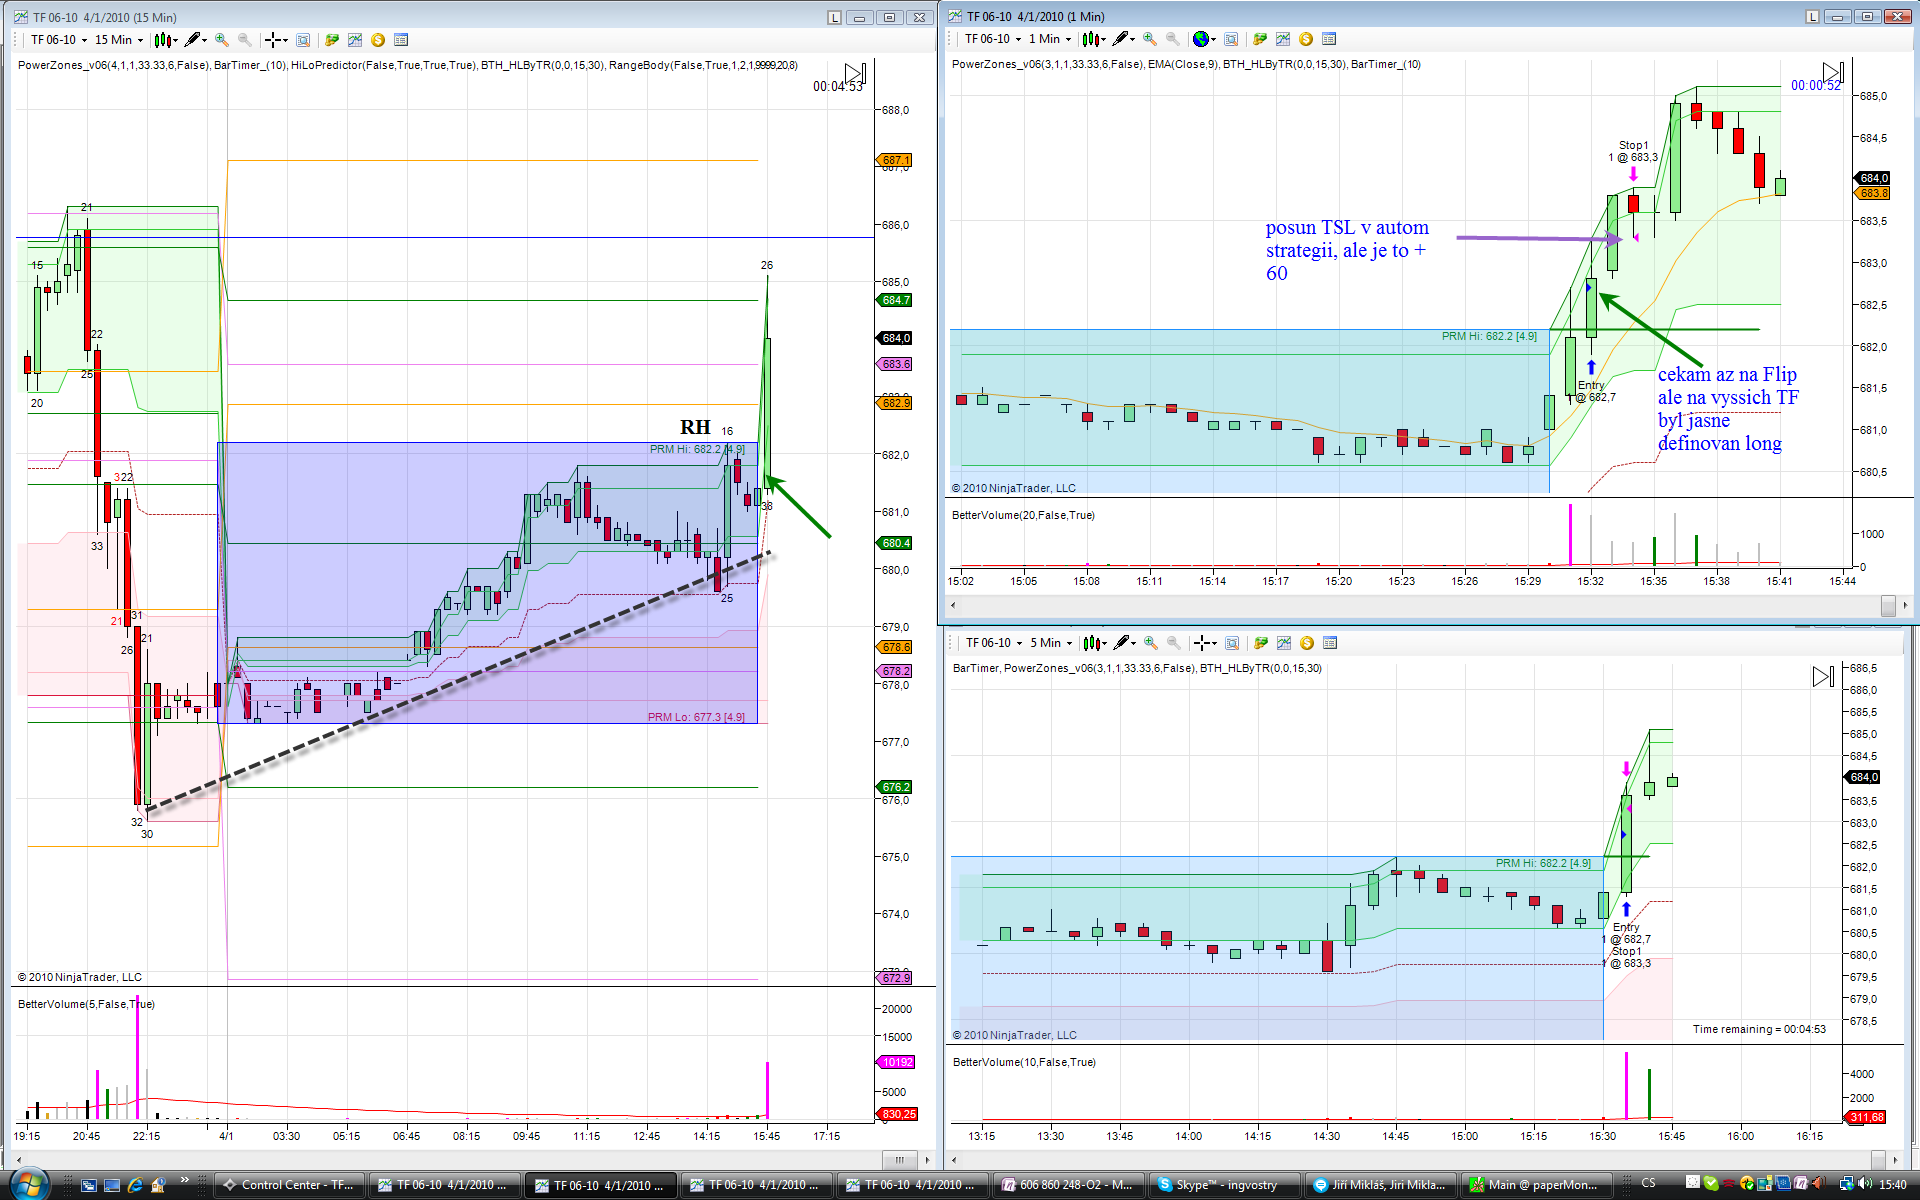Click jump-to-end arrow on 15 Min chart
The image size is (1920, 1200).
tap(854, 73)
